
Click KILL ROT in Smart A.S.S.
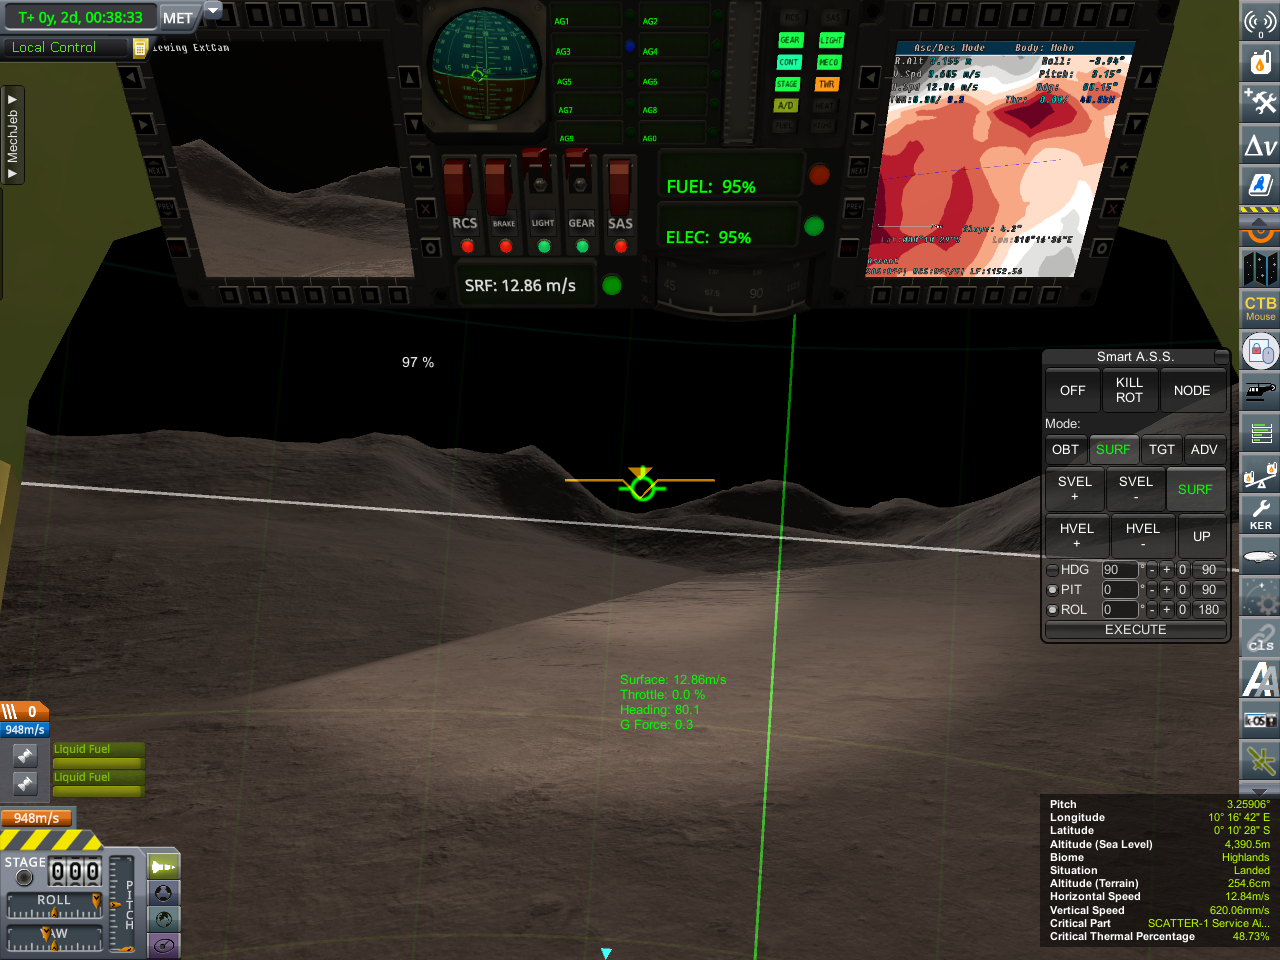coord(1129,390)
